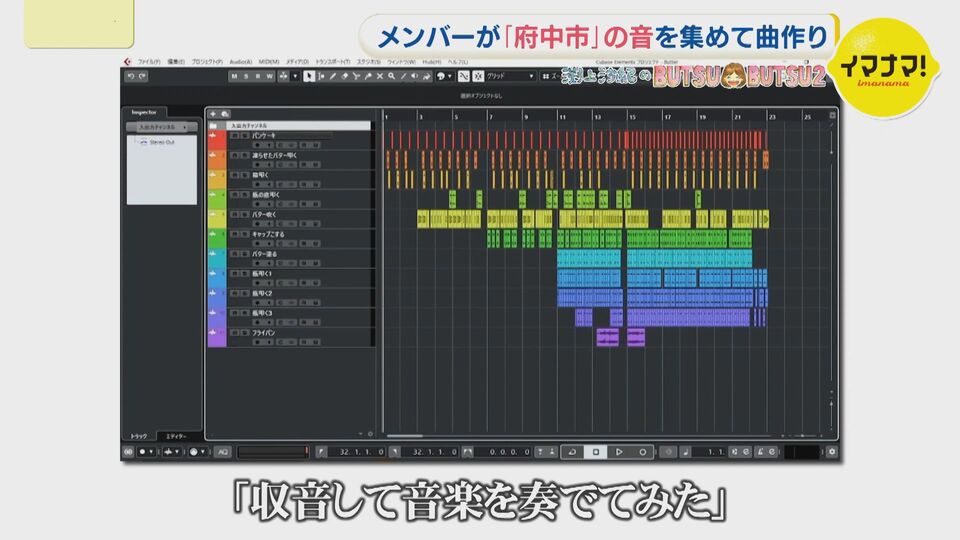Expand the 入出力チャンネル inspector section
This screenshot has height=540, width=960.
pyautogui.click(x=162, y=127)
